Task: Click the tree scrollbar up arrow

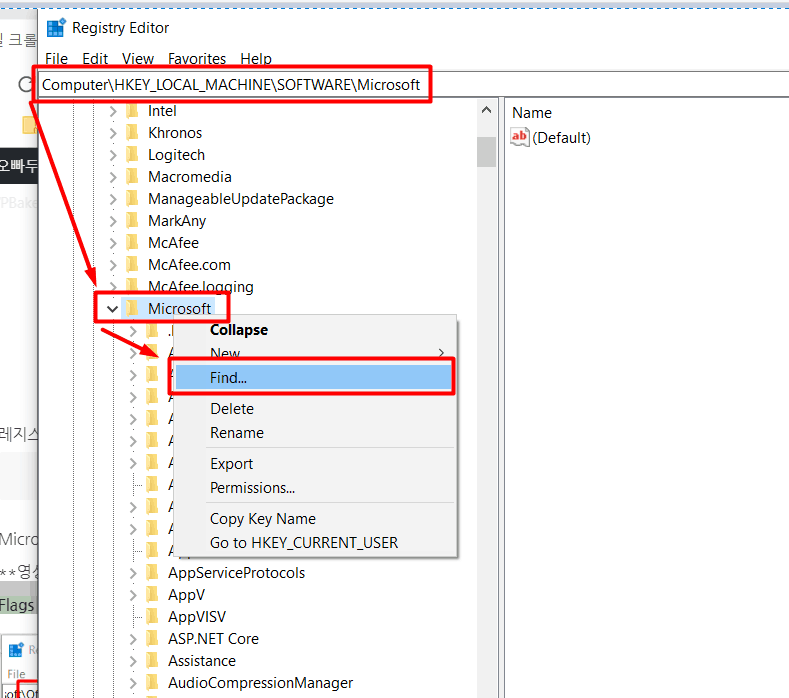Action: coord(487,110)
